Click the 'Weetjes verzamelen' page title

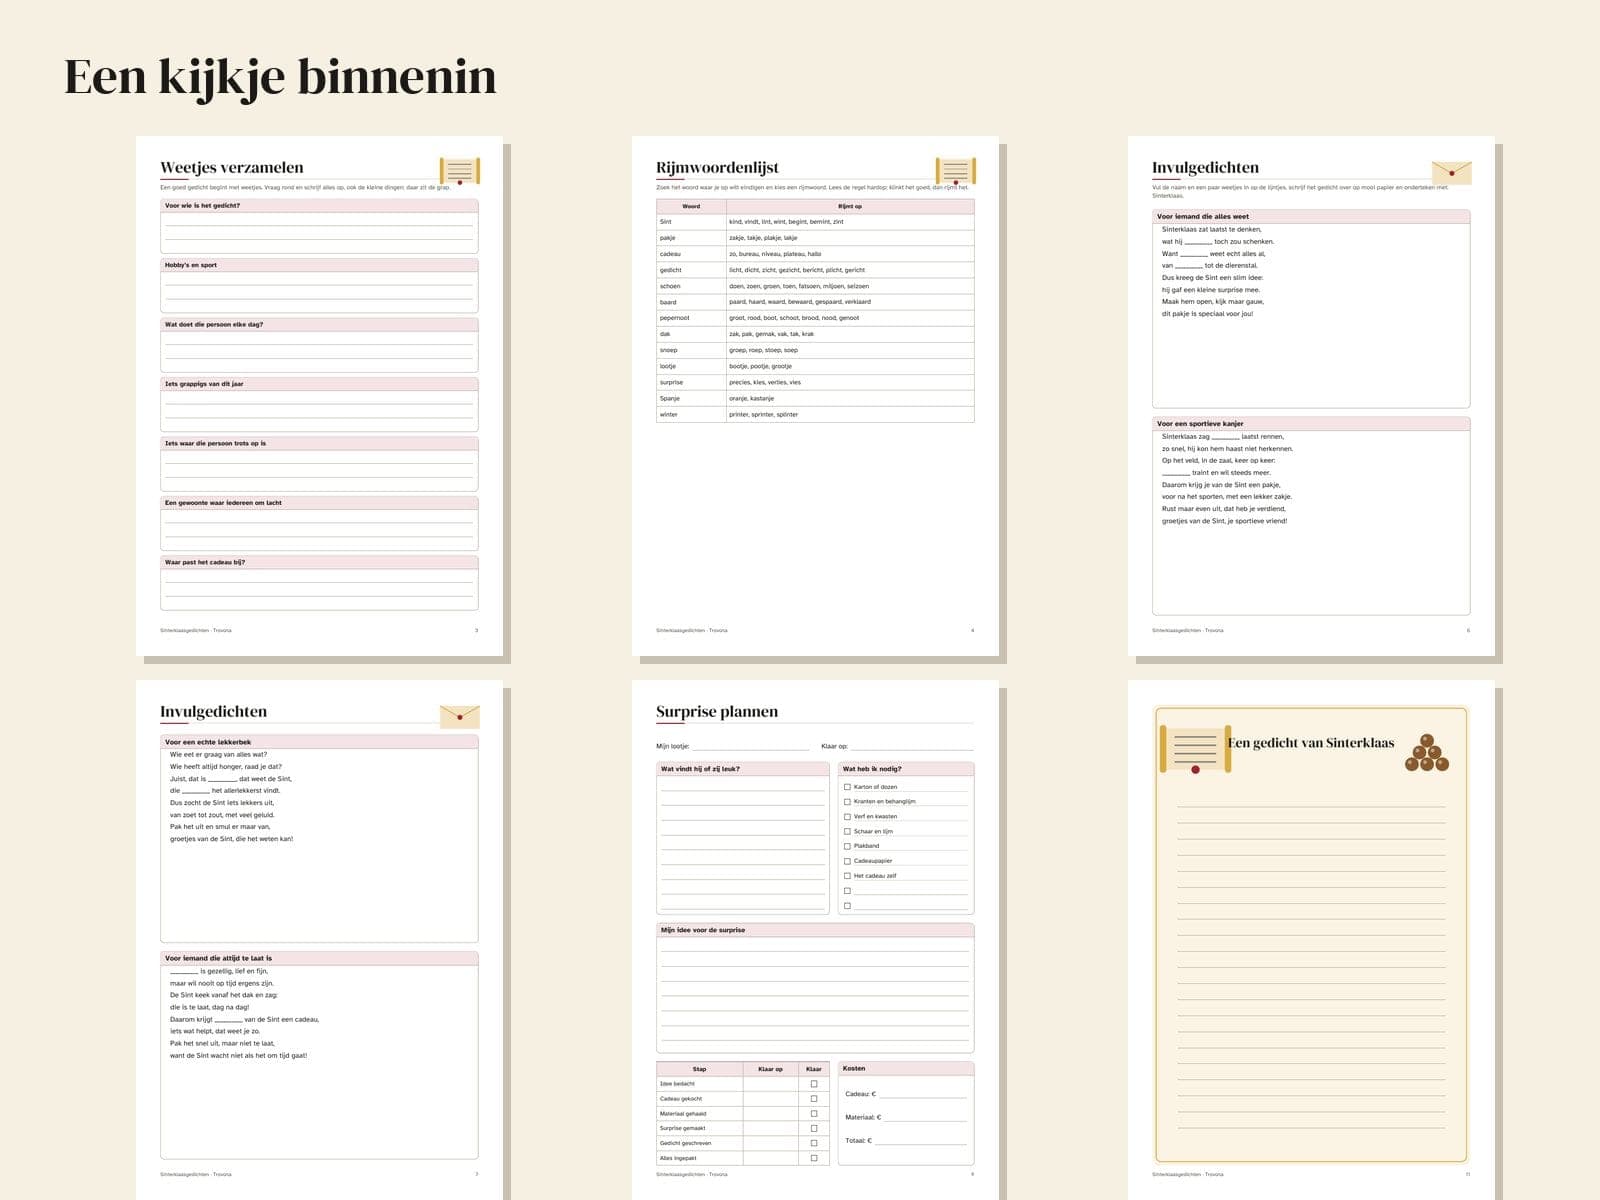coord(232,168)
